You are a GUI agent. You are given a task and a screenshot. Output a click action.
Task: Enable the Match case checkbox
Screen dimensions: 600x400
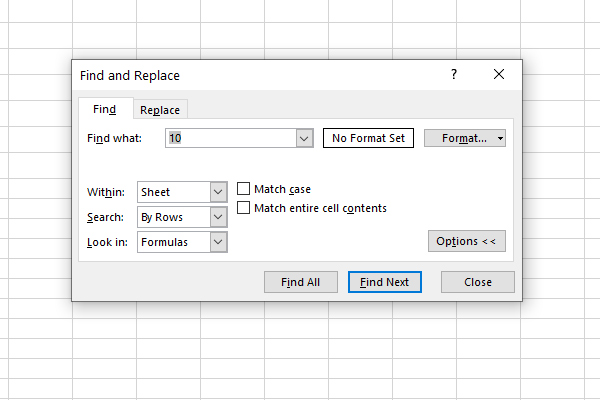[x=243, y=189]
